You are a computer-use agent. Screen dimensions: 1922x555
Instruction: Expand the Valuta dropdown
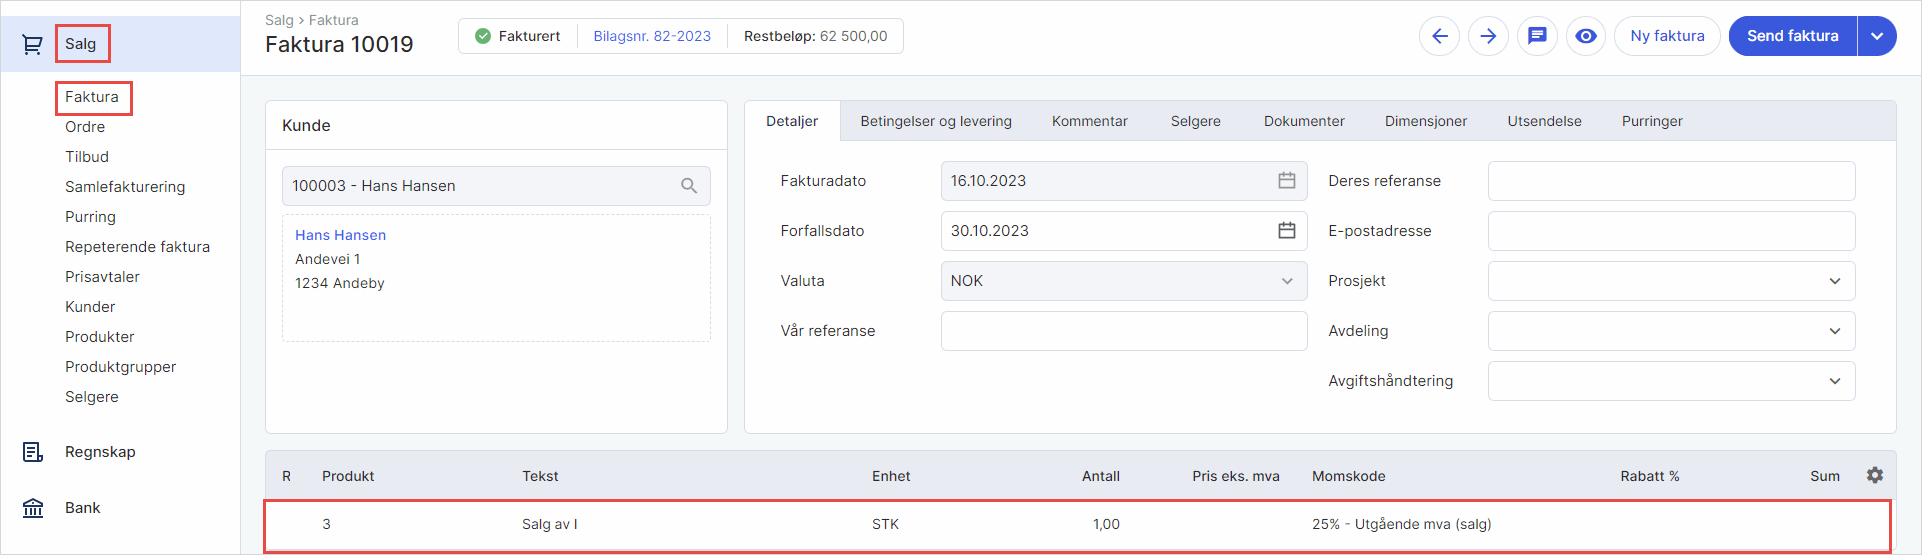pyautogui.click(x=1286, y=281)
